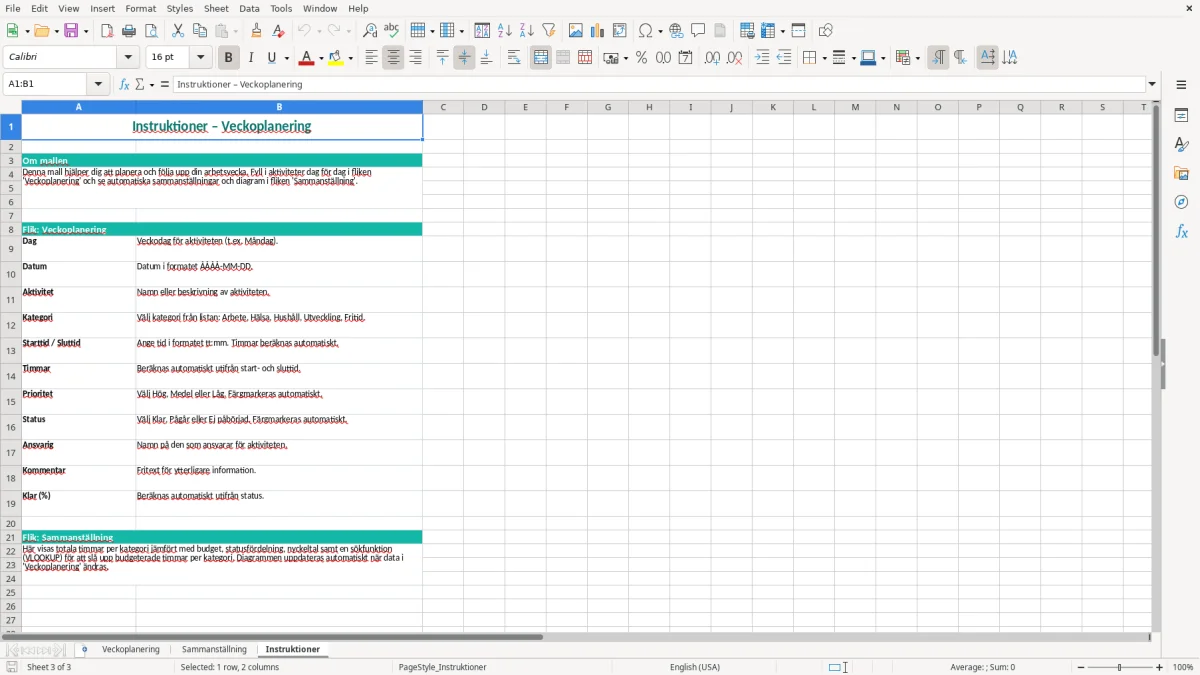Copy the selection using the Copy icon
Image resolution: width=1200 pixels, height=675 pixels.
coord(200,31)
